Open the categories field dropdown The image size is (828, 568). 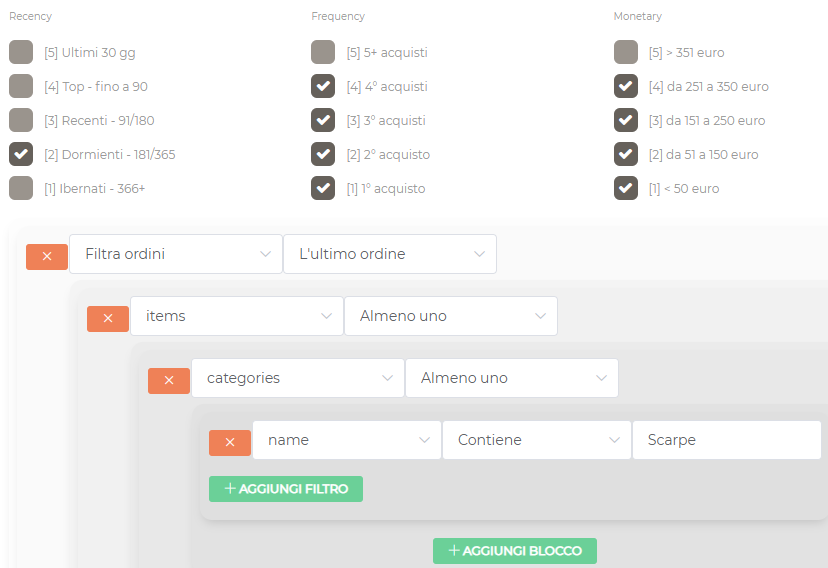[298, 378]
